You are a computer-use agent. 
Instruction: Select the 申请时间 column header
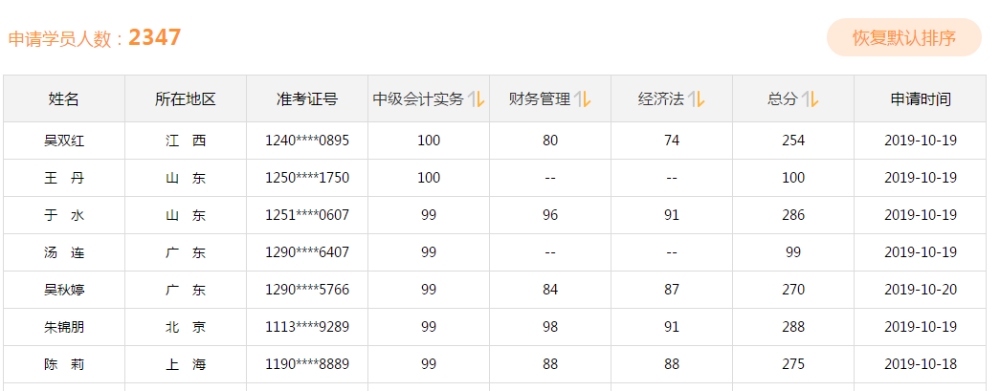pos(920,100)
